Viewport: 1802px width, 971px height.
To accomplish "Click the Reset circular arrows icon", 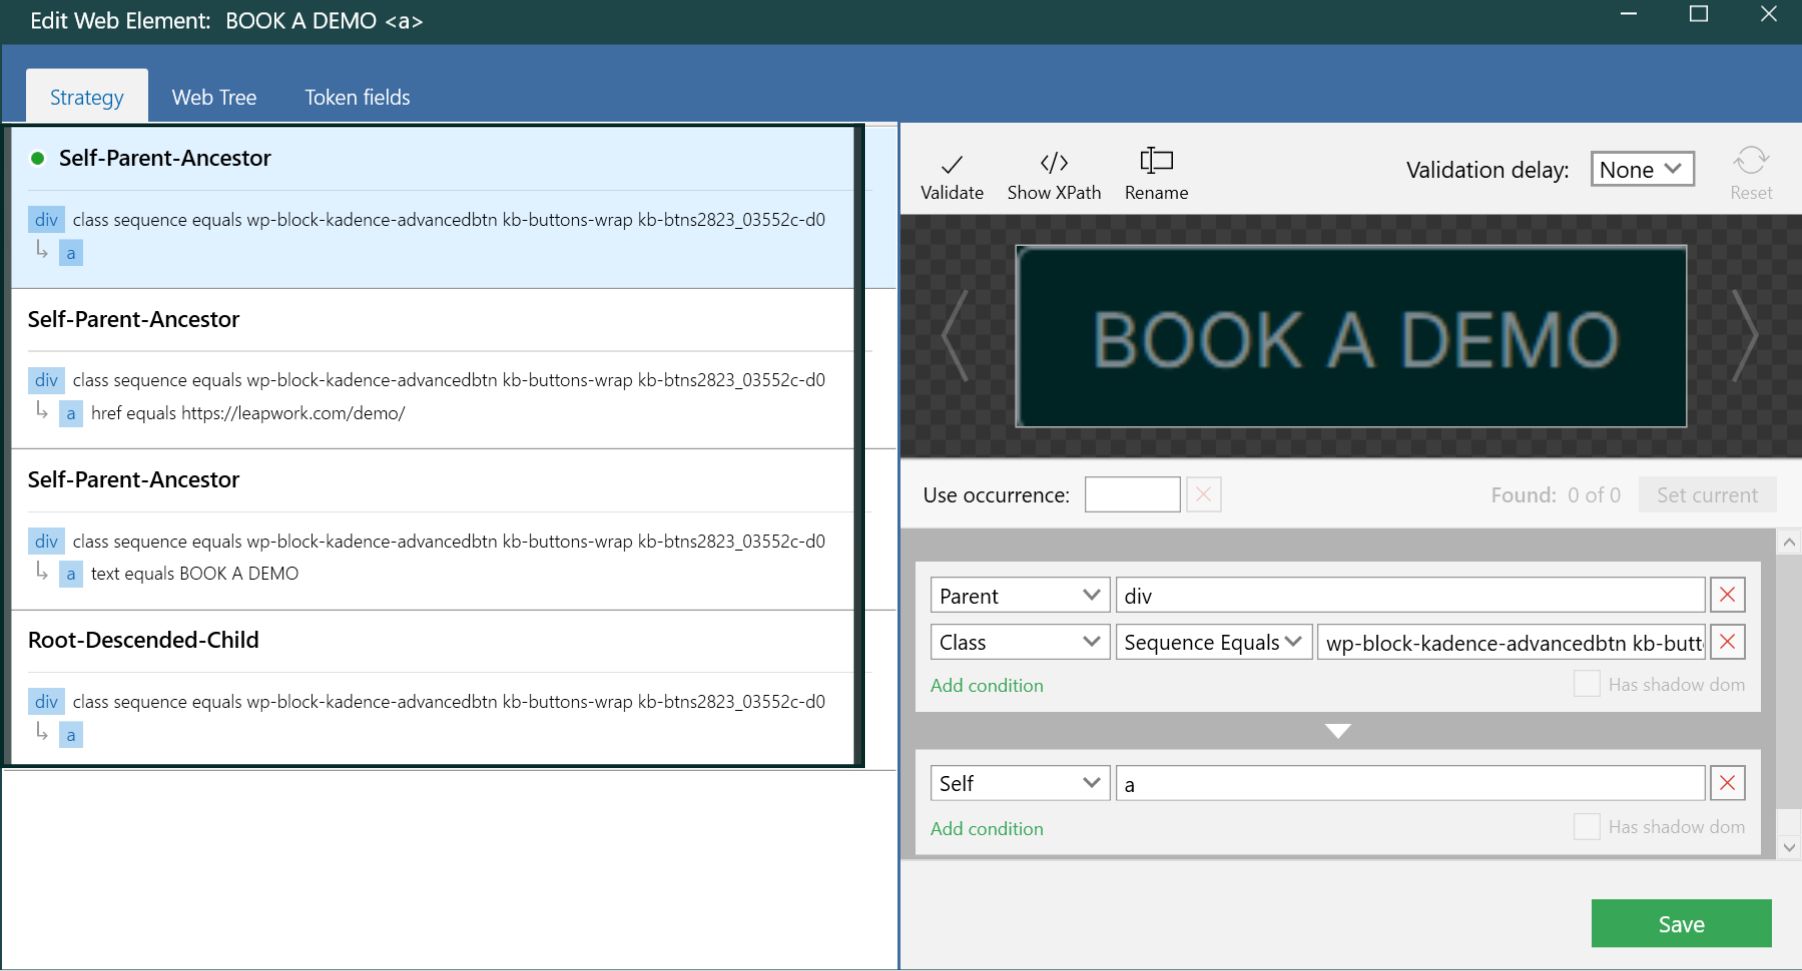I will pyautogui.click(x=1751, y=160).
